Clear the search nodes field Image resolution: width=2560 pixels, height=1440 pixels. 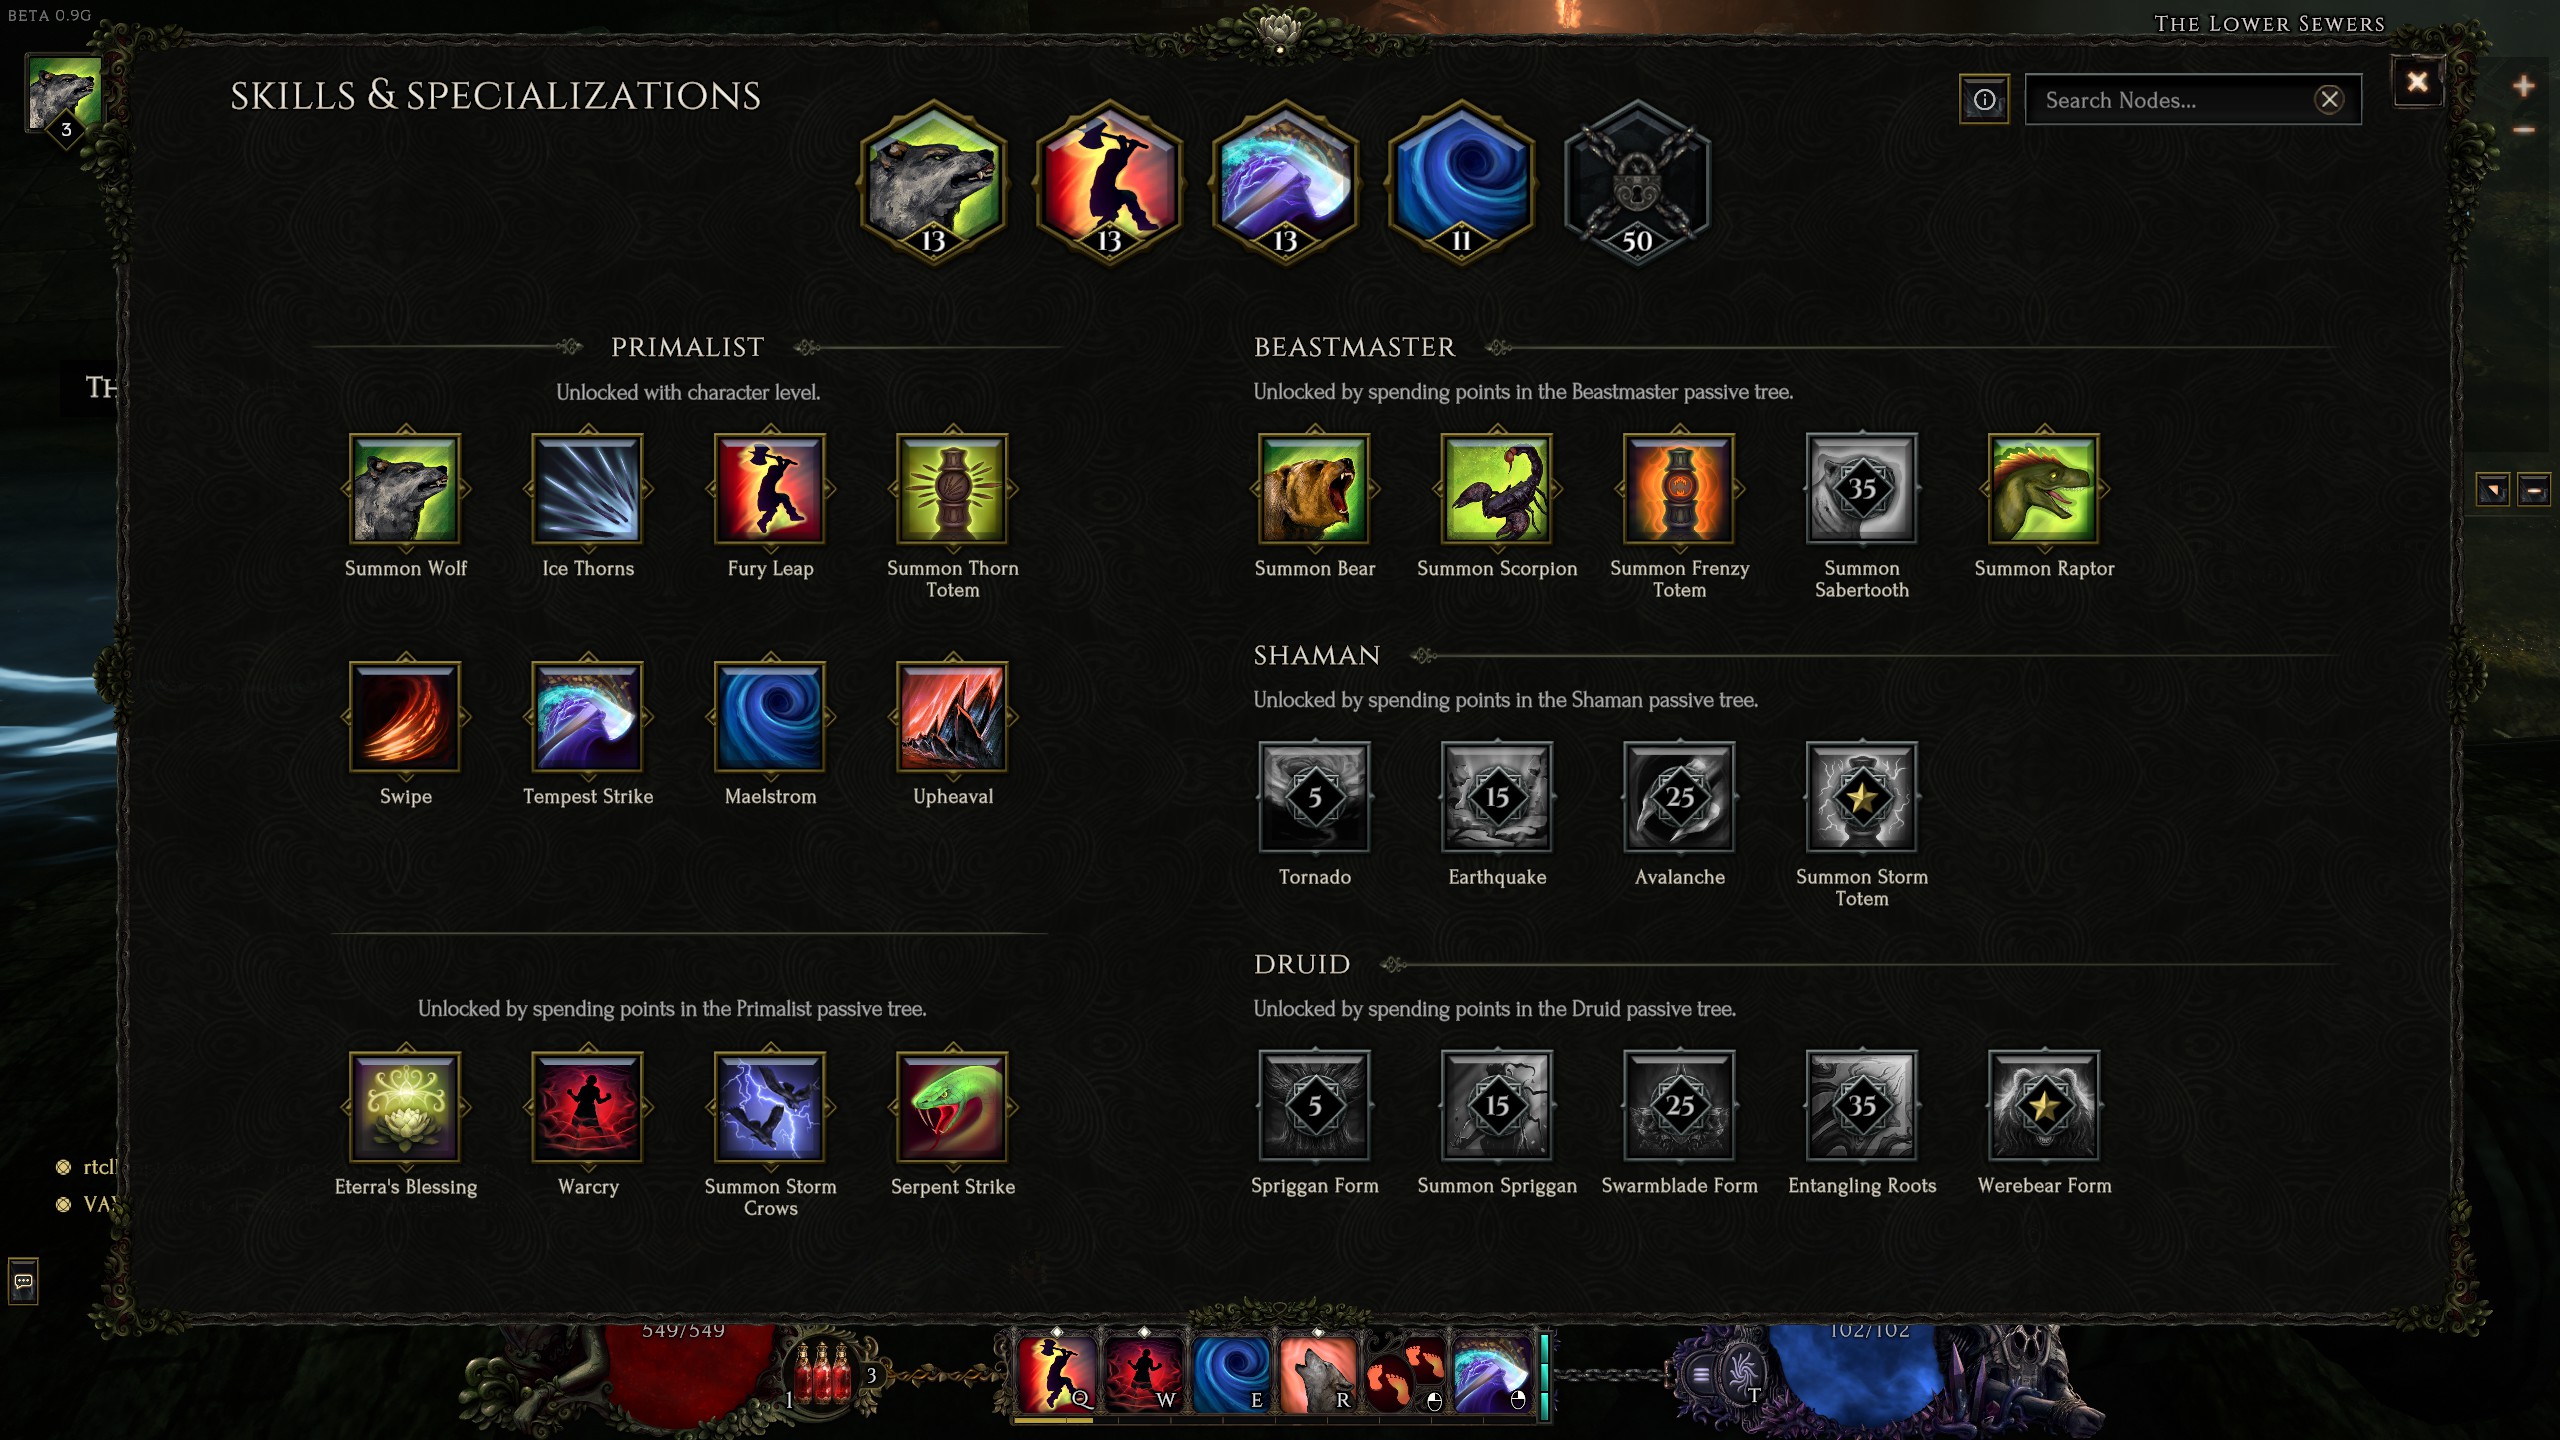pos(2329,100)
